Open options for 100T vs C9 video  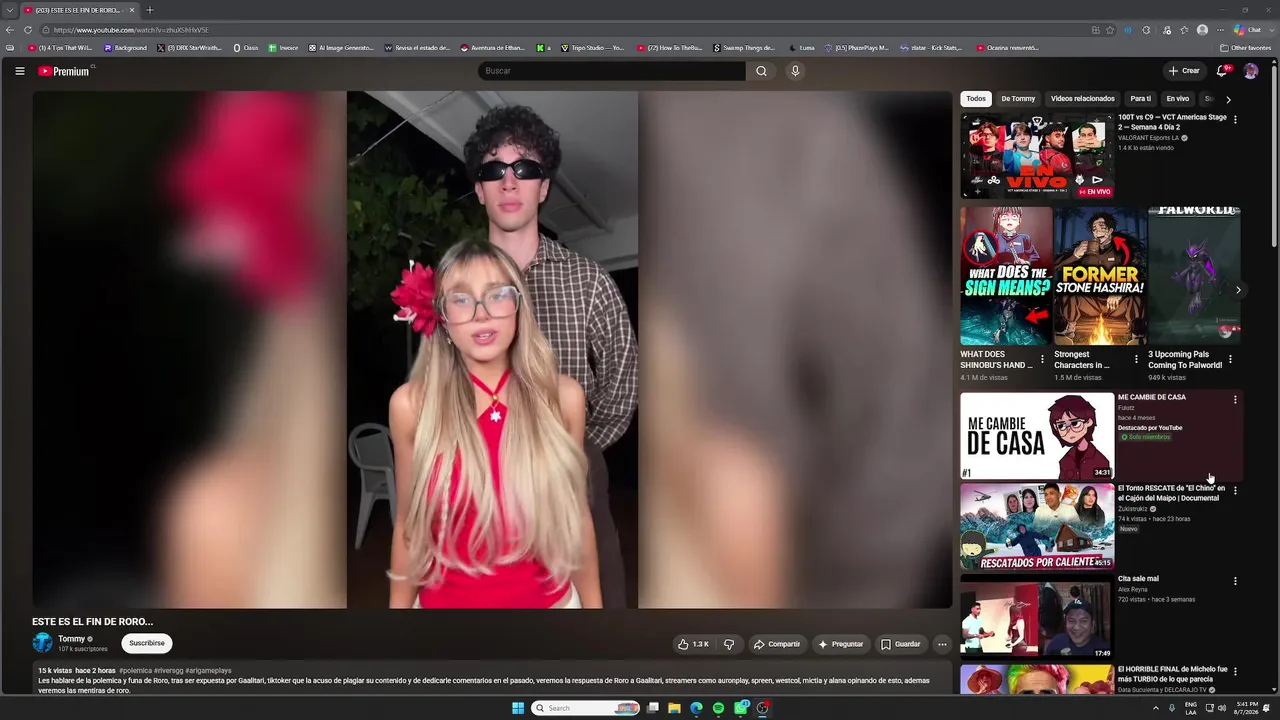tap(1235, 119)
